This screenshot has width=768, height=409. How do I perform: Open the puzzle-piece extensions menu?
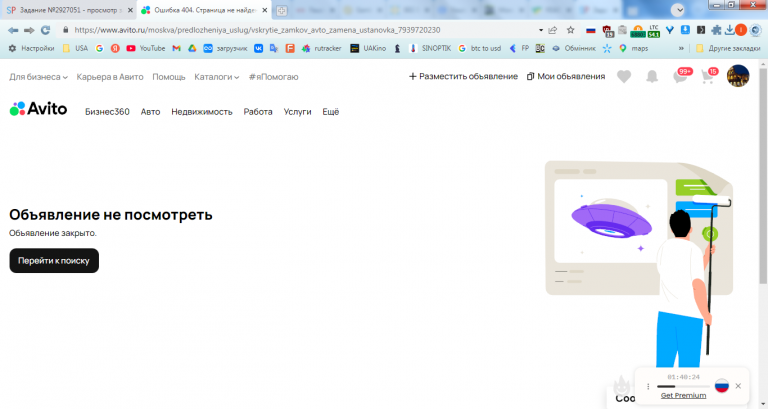click(x=716, y=30)
